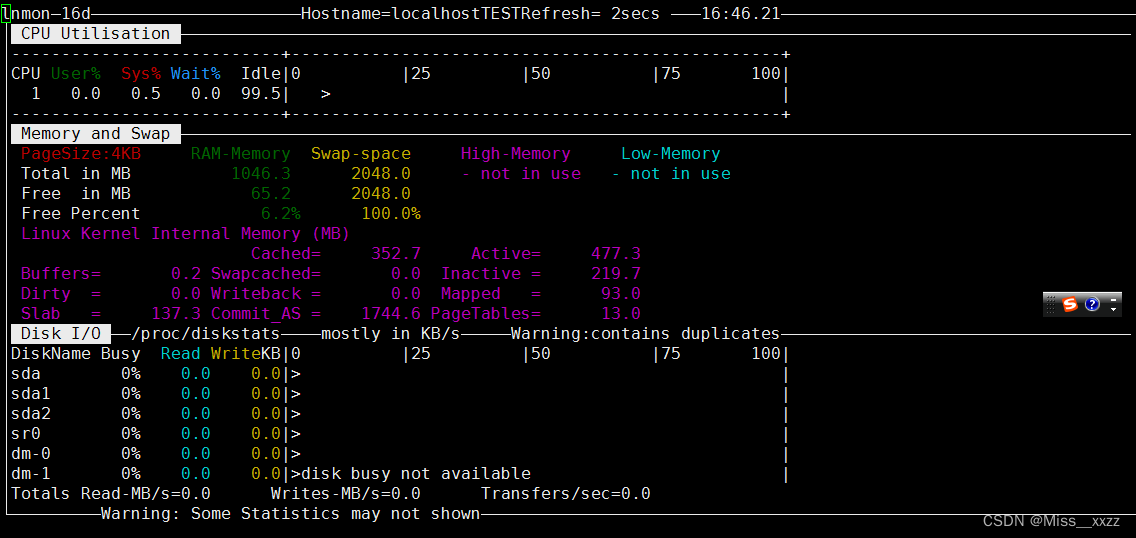Screen dimensions: 1136x538
Task: Click the nmon-16d version title
Action: click(50, 13)
